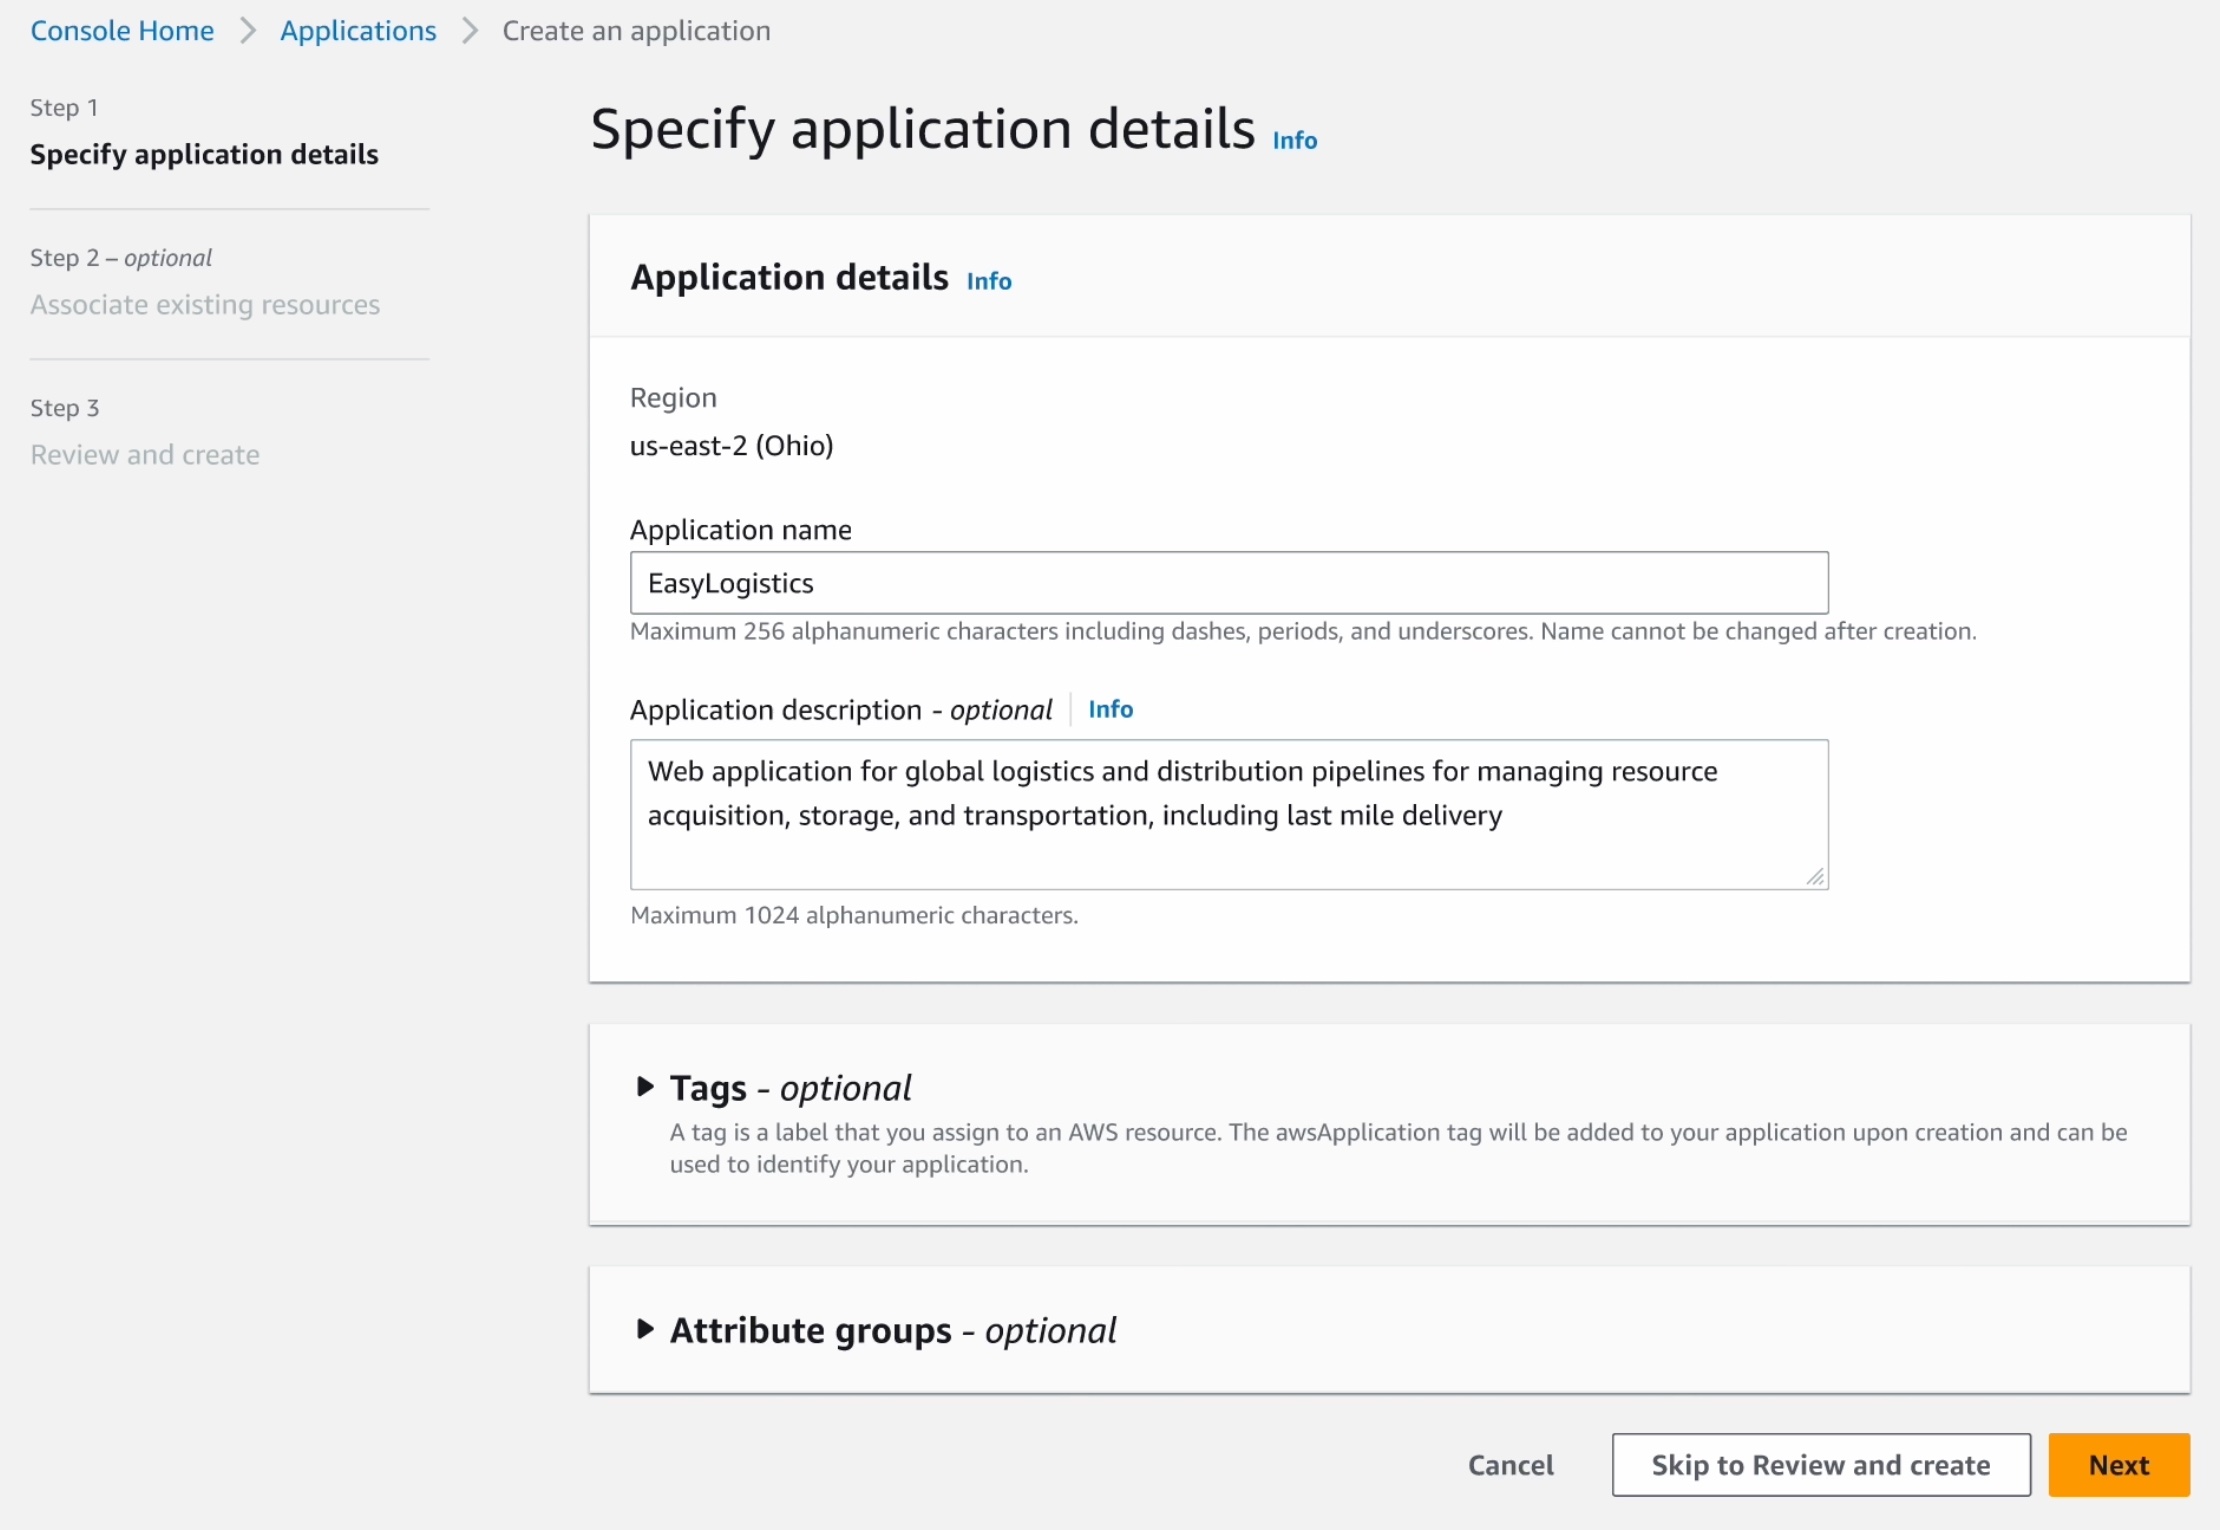Open Info link beside page title

coord(1294,141)
